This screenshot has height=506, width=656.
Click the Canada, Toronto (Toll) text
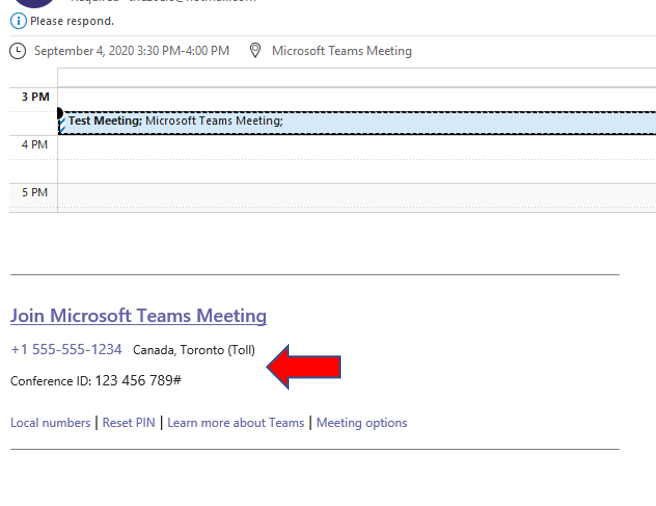point(194,350)
